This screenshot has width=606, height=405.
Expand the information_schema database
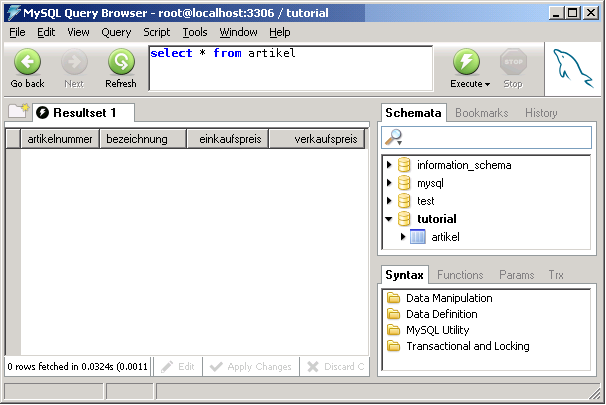389,165
